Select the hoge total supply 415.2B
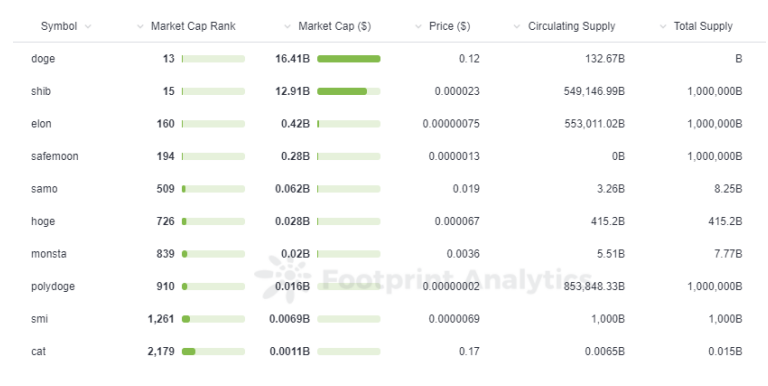The width and height of the screenshot is (768, 386). (725, 221)
